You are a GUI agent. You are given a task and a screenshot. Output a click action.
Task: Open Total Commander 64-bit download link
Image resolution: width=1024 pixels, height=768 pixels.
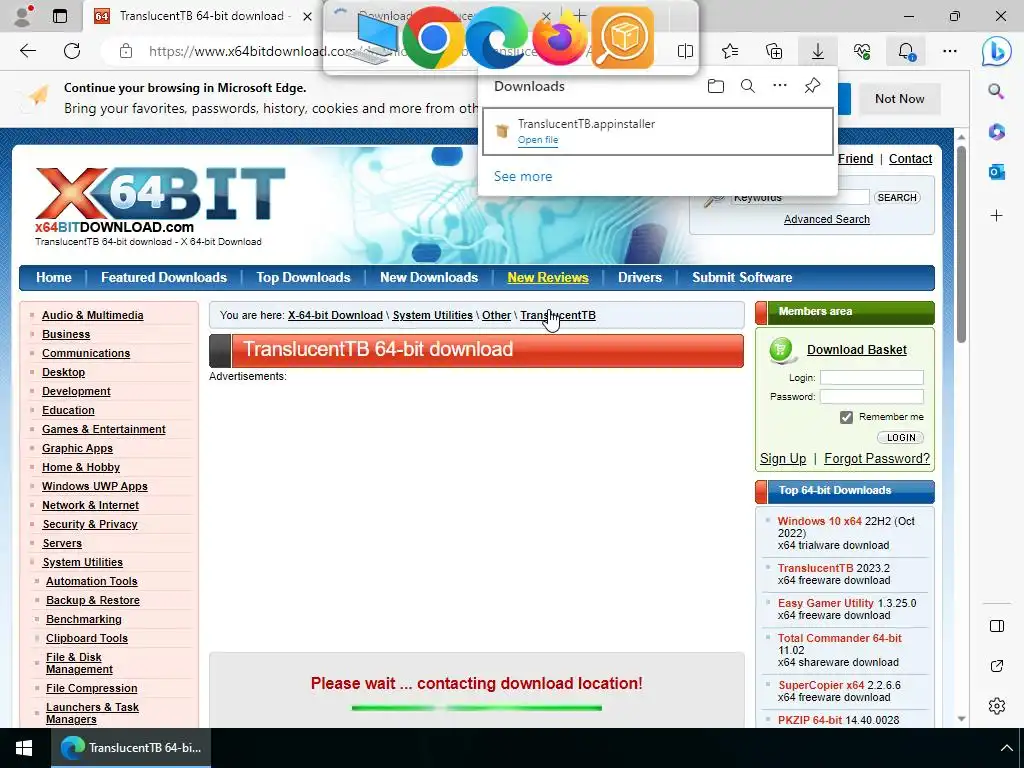point(839,638)
